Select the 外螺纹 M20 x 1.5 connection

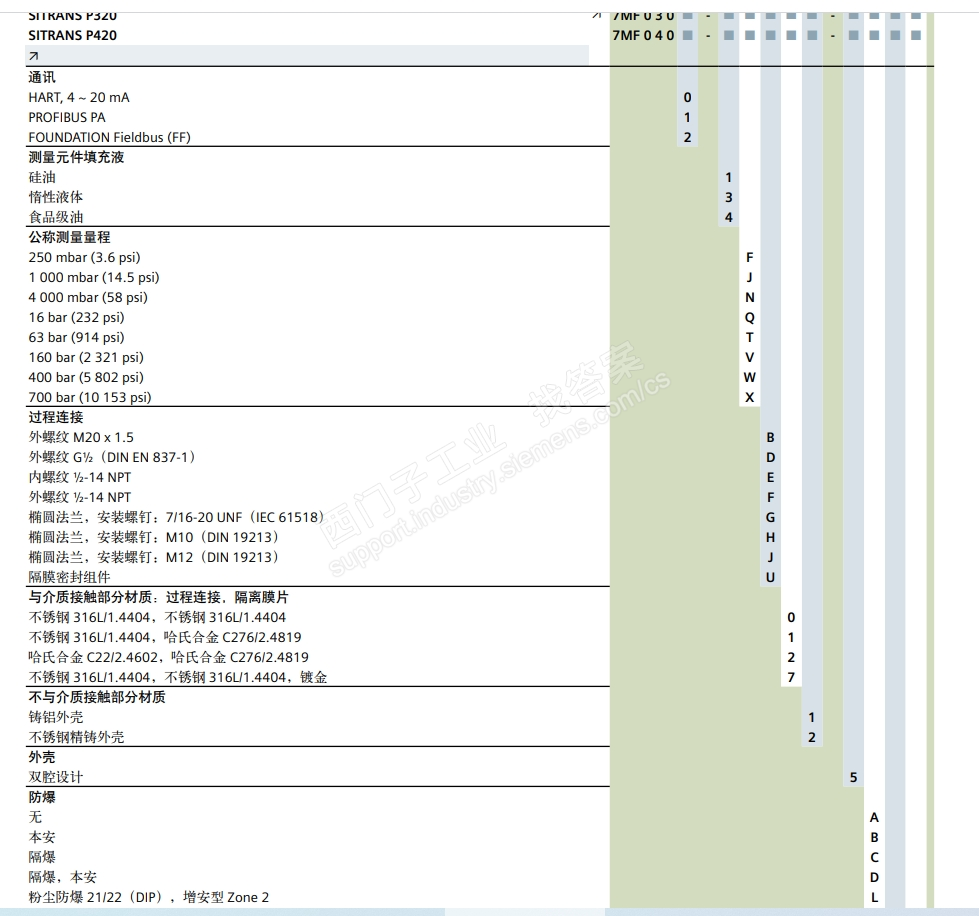[x=81, y=437]
